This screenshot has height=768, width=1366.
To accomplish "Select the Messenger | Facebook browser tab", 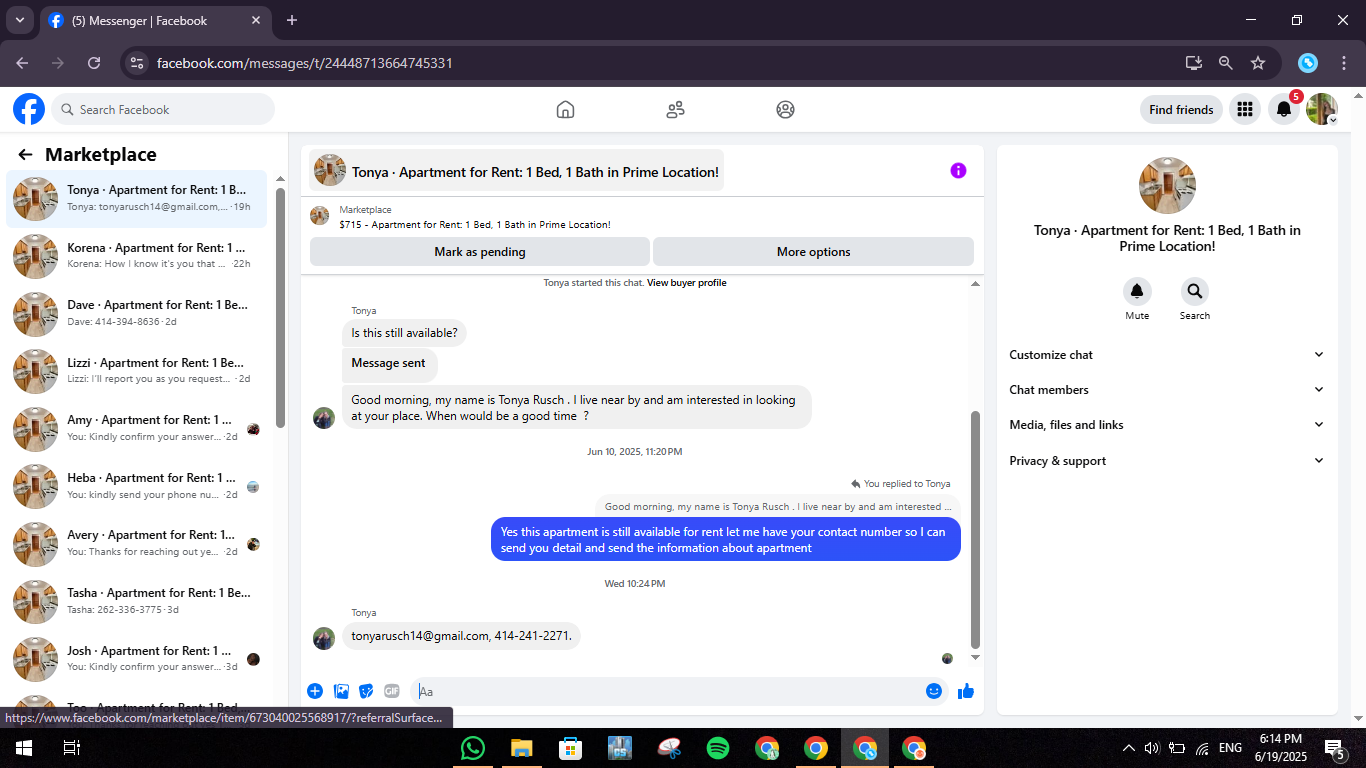I will click(x=155, y=20).
